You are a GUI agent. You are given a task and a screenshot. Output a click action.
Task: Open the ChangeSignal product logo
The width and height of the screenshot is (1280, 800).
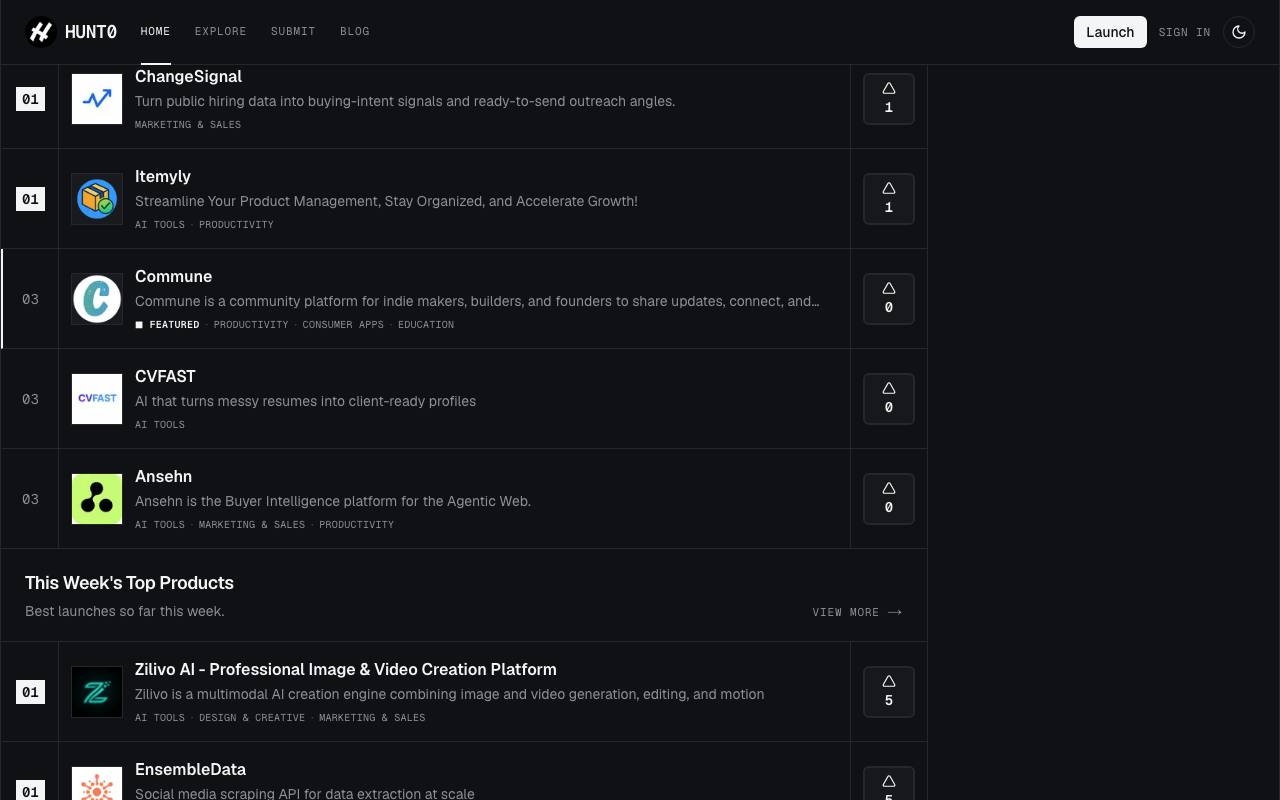point(97,99)
